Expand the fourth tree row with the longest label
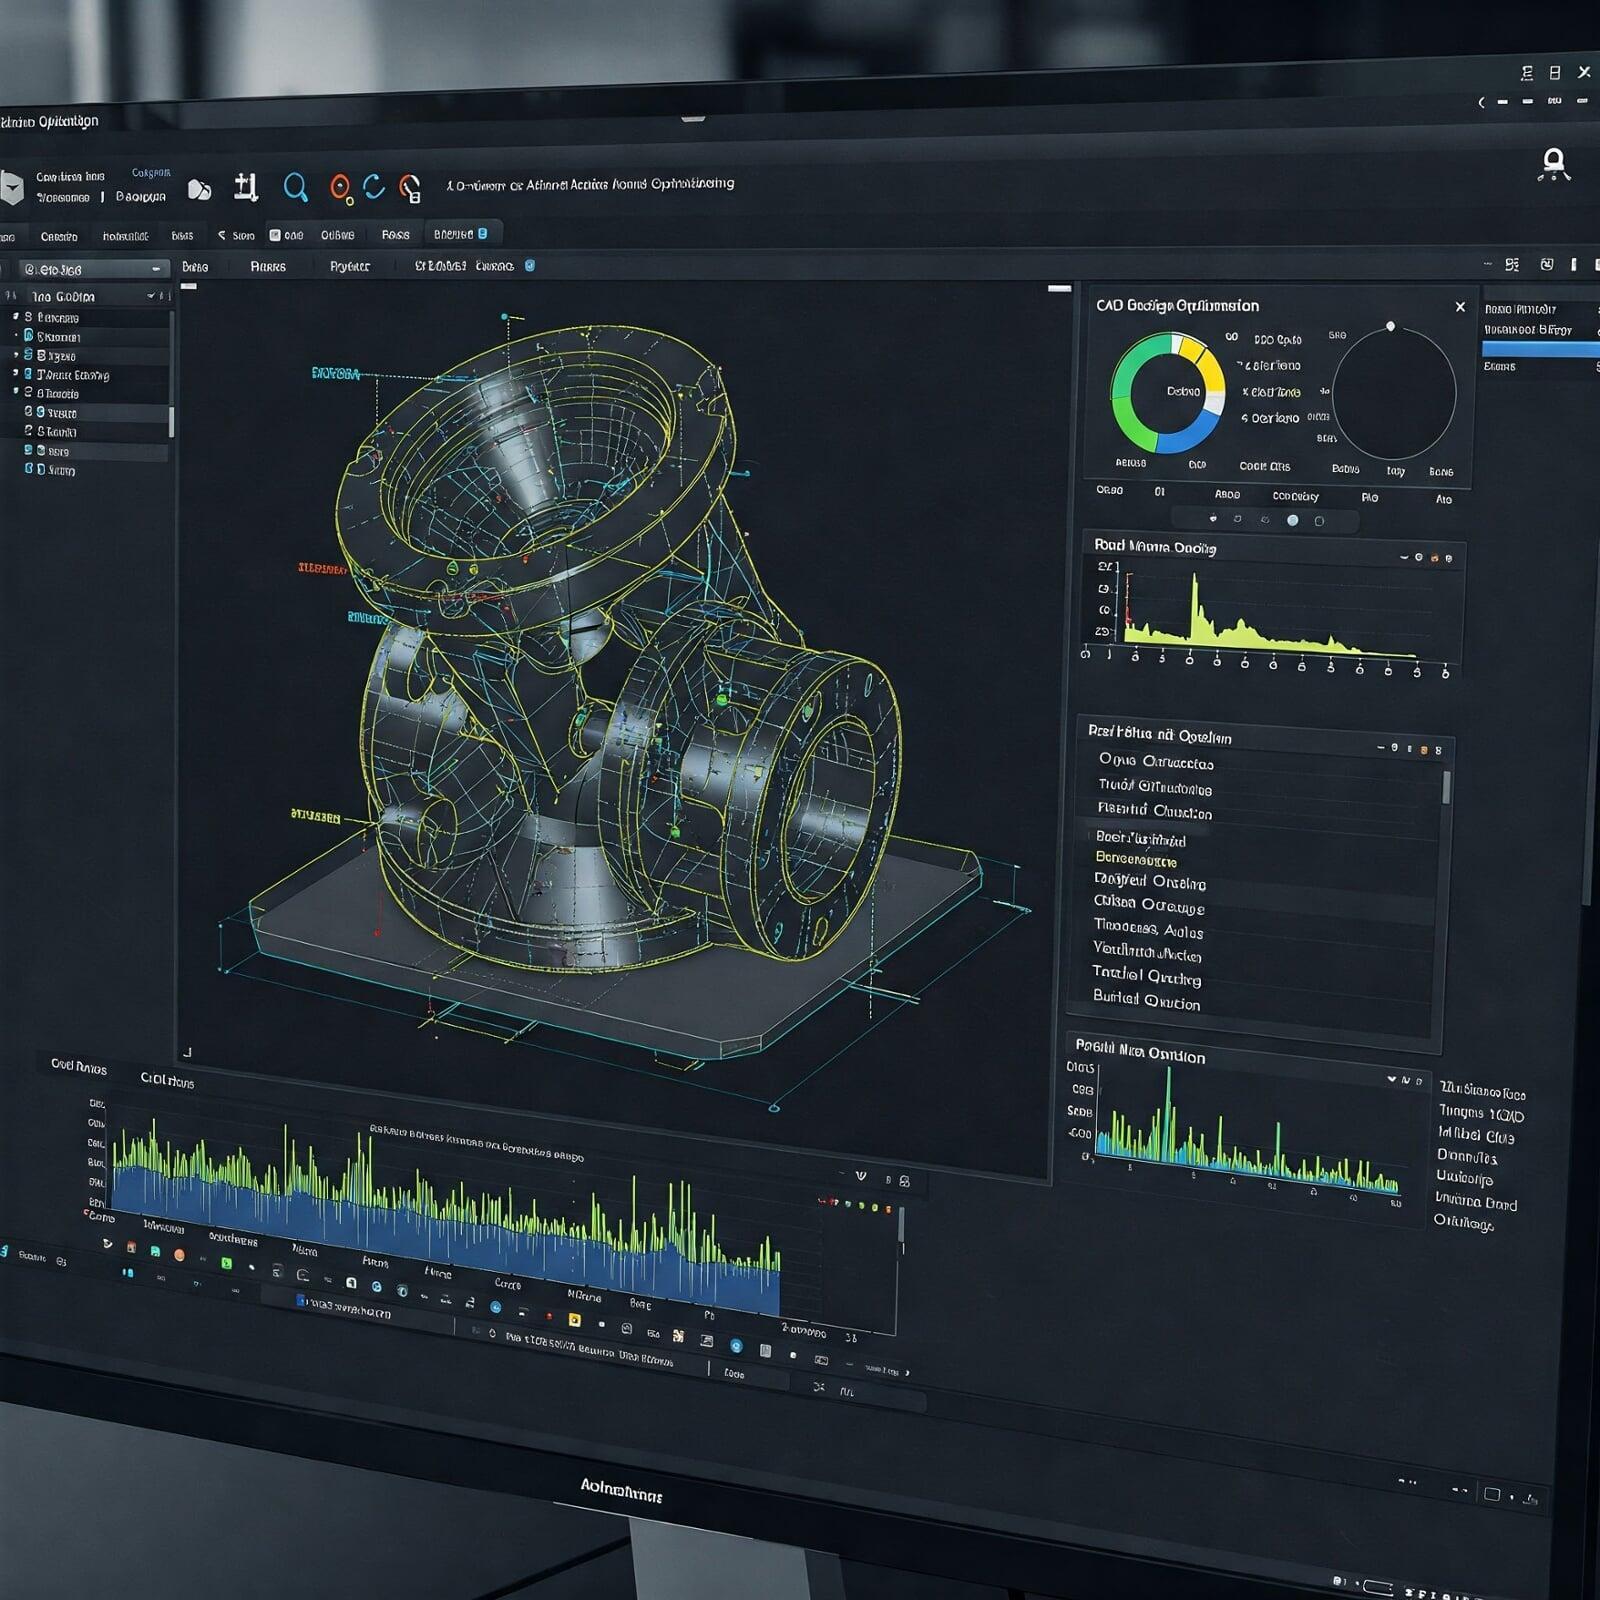 coord(15,374)
